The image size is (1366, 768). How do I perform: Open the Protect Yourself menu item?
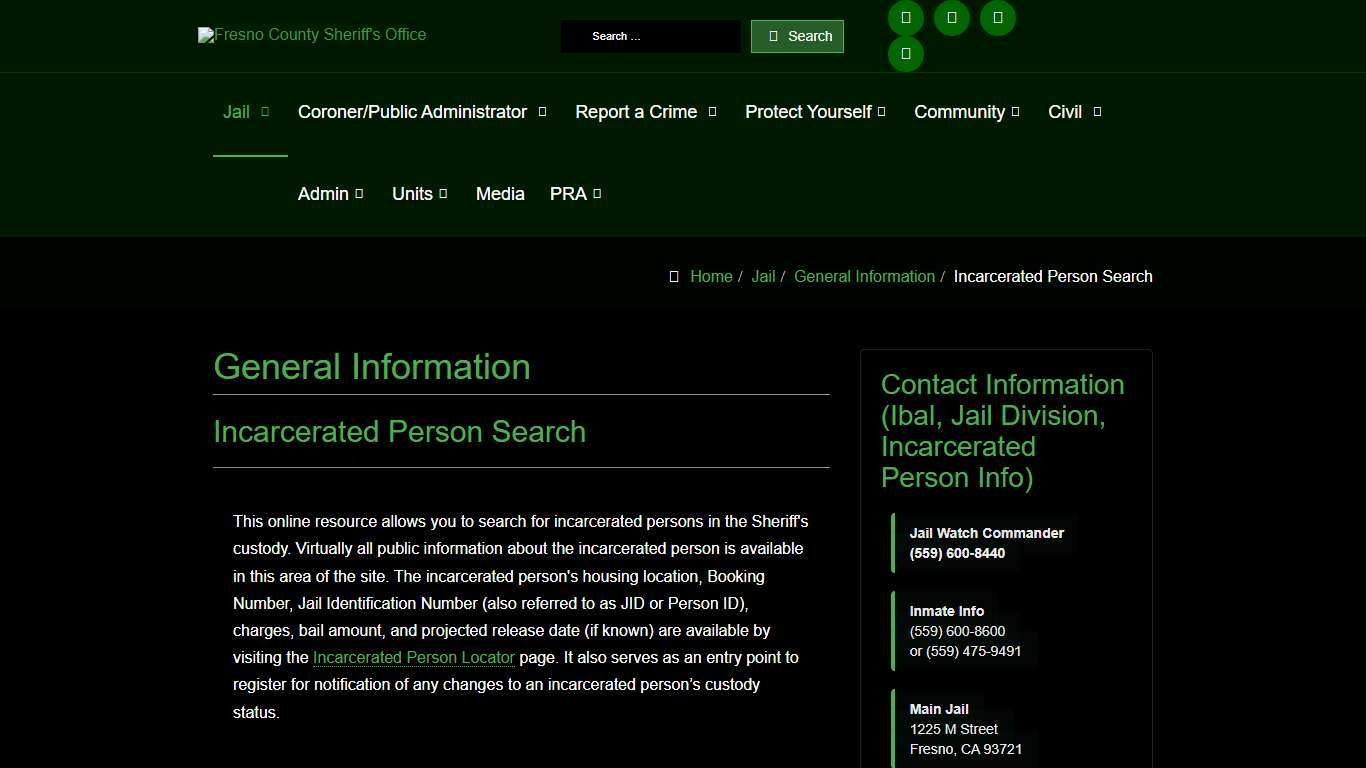click(808, 112)
